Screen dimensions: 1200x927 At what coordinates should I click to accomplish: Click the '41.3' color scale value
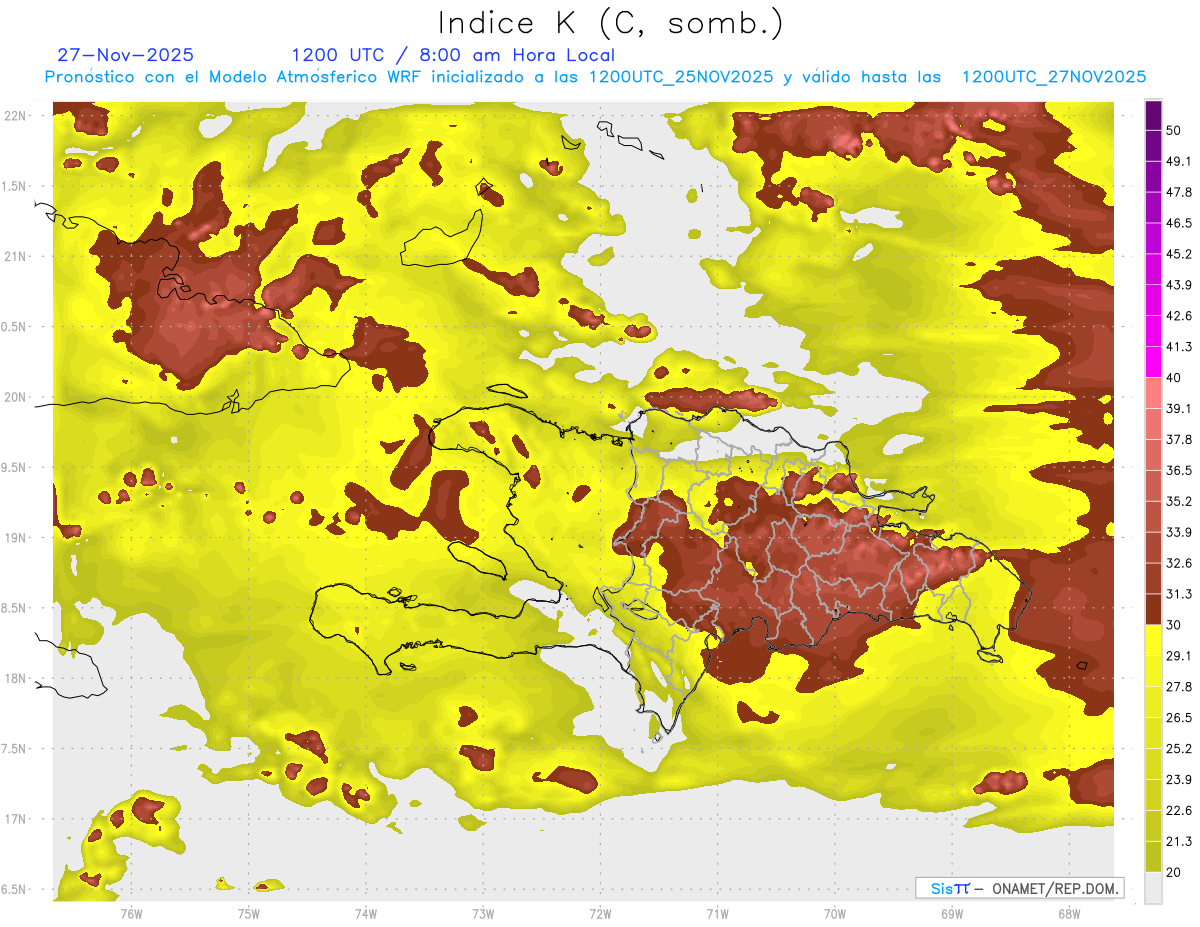point(1179,348)
